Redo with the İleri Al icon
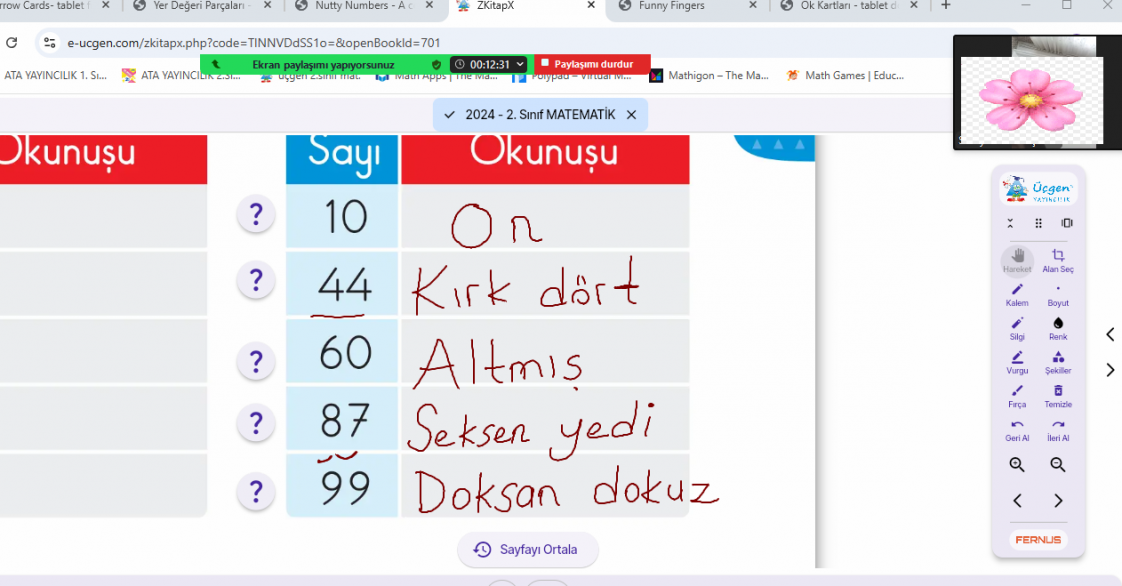 1058,429
